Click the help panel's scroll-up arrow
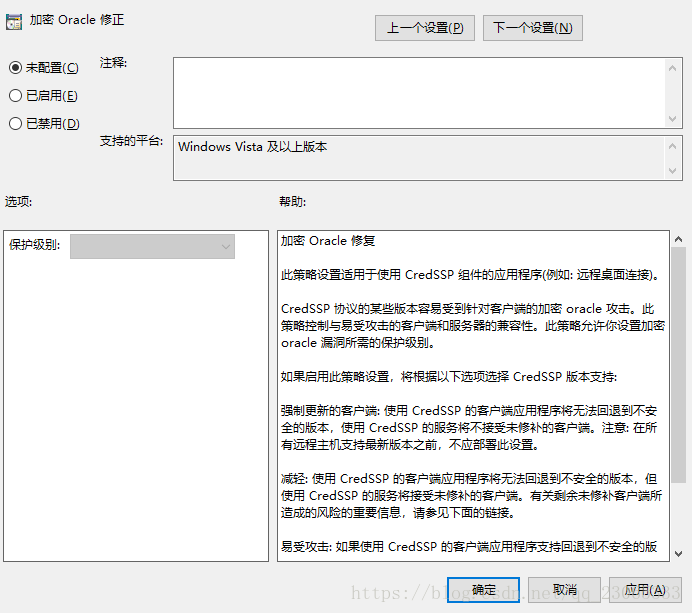 [678, 239]
